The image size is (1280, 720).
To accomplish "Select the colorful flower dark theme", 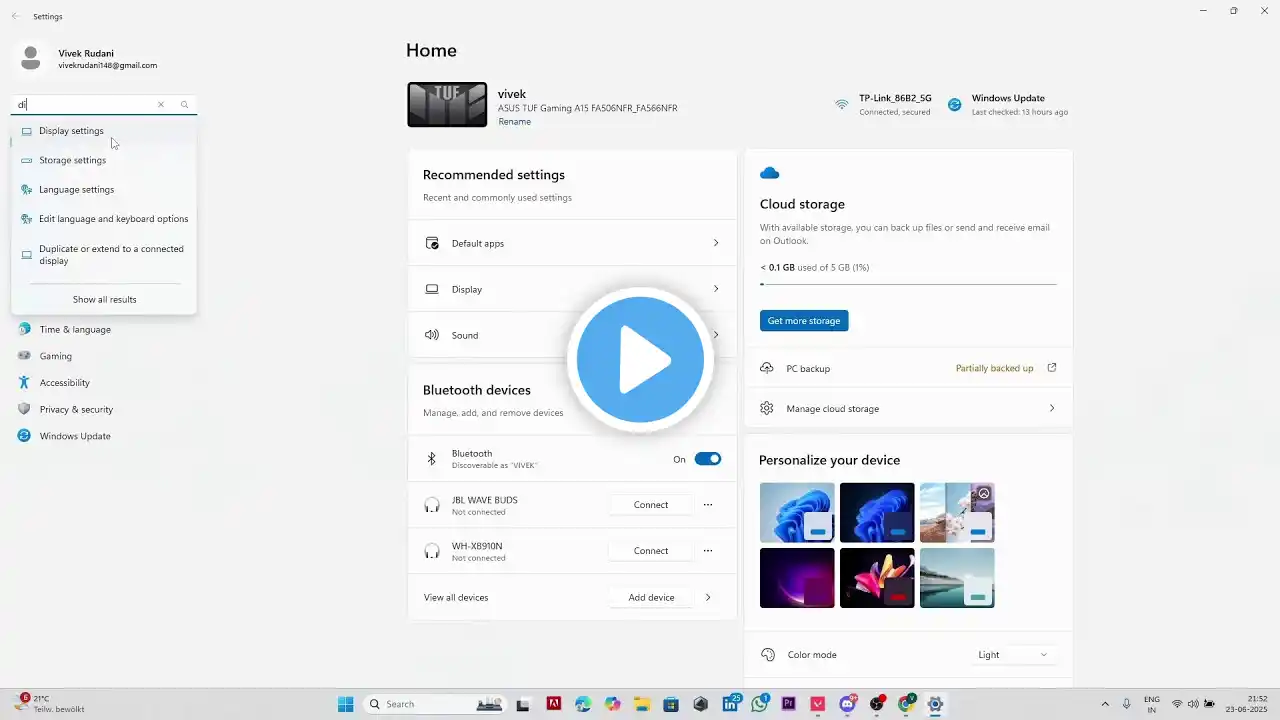I will click(x=877, y=578).
